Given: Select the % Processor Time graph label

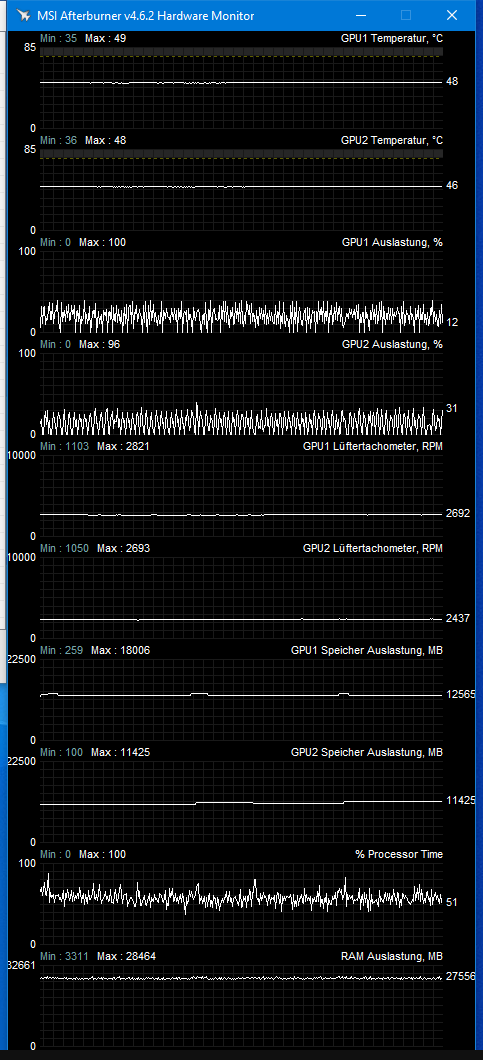Looking at the screenshot, I should (x=399, y=854).
